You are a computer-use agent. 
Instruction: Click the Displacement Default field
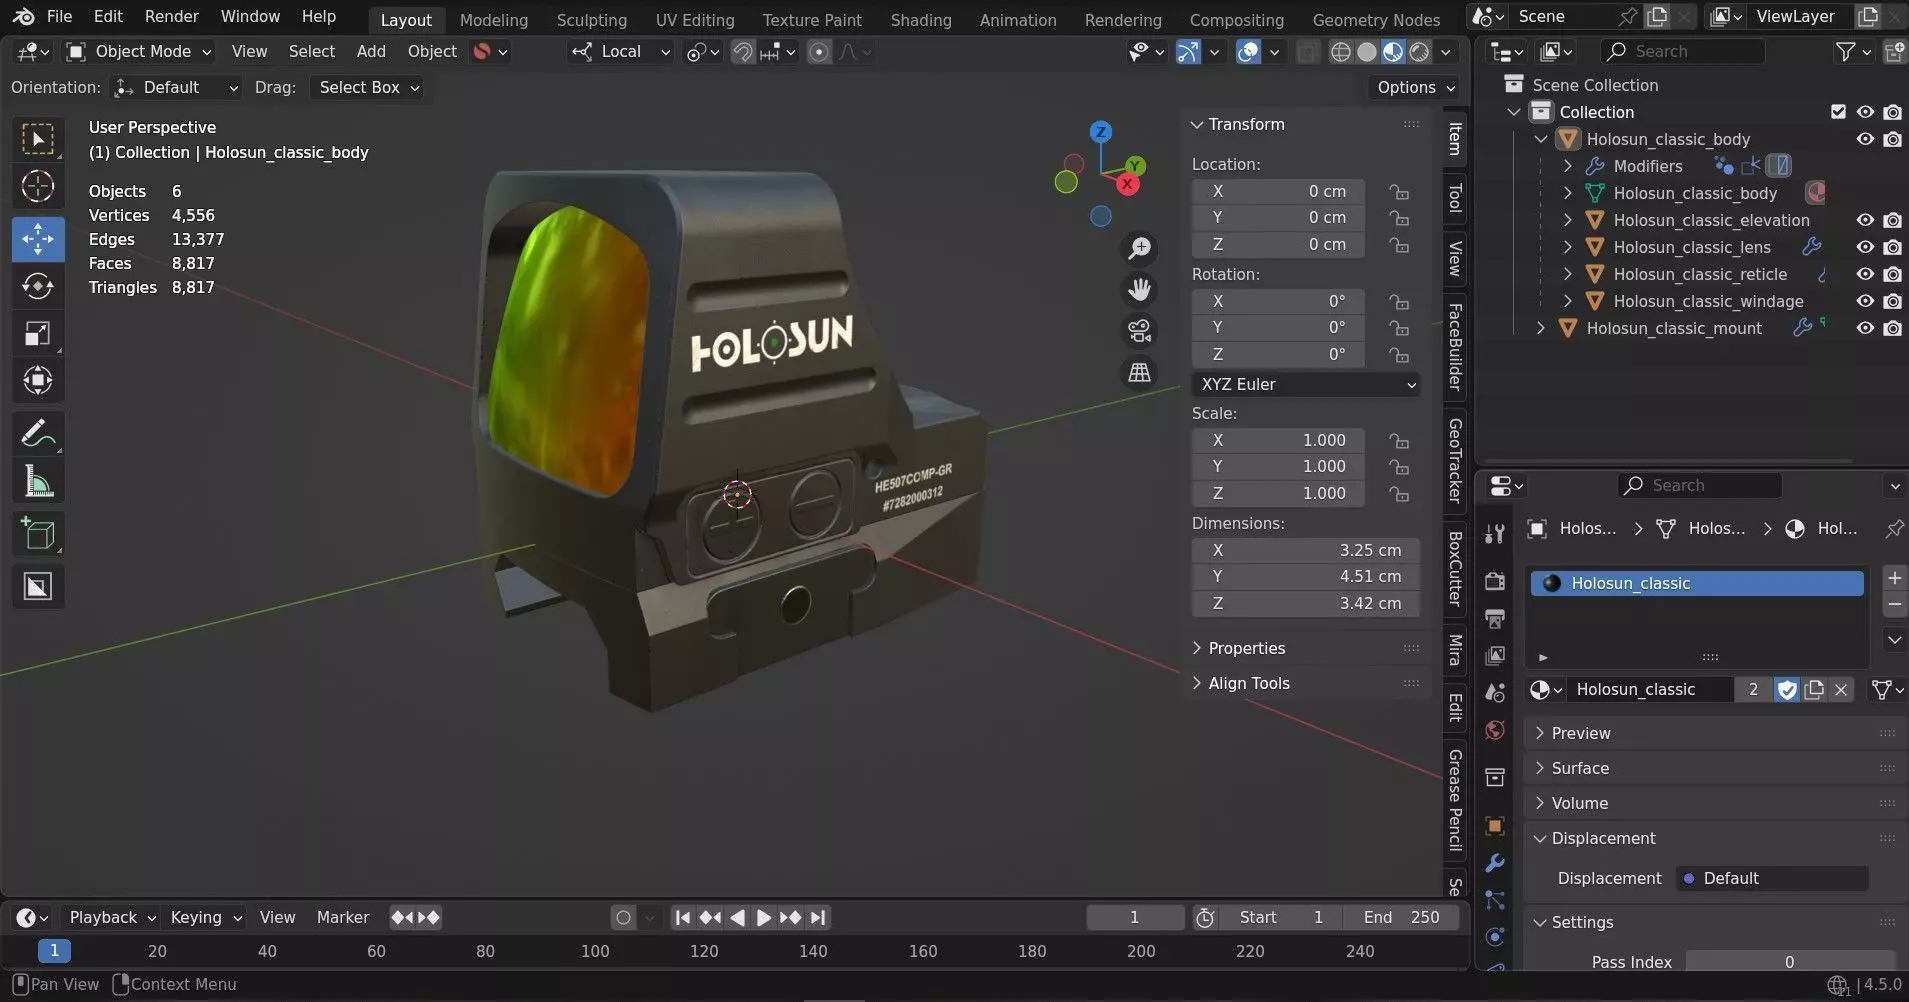tap(1771, 878)
